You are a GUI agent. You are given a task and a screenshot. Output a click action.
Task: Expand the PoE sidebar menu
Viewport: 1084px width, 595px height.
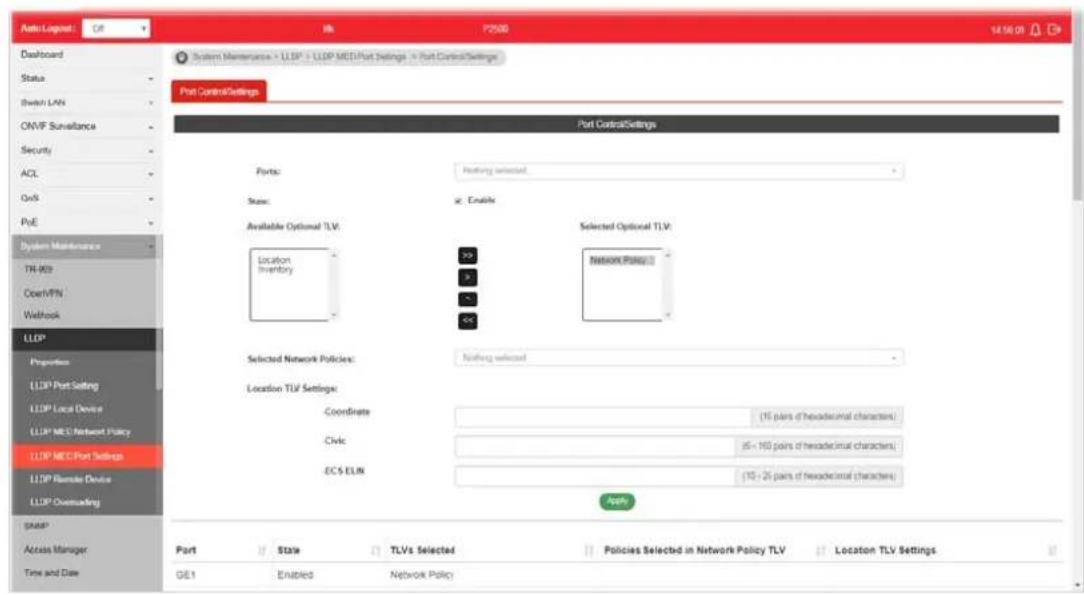click(86, 223)
